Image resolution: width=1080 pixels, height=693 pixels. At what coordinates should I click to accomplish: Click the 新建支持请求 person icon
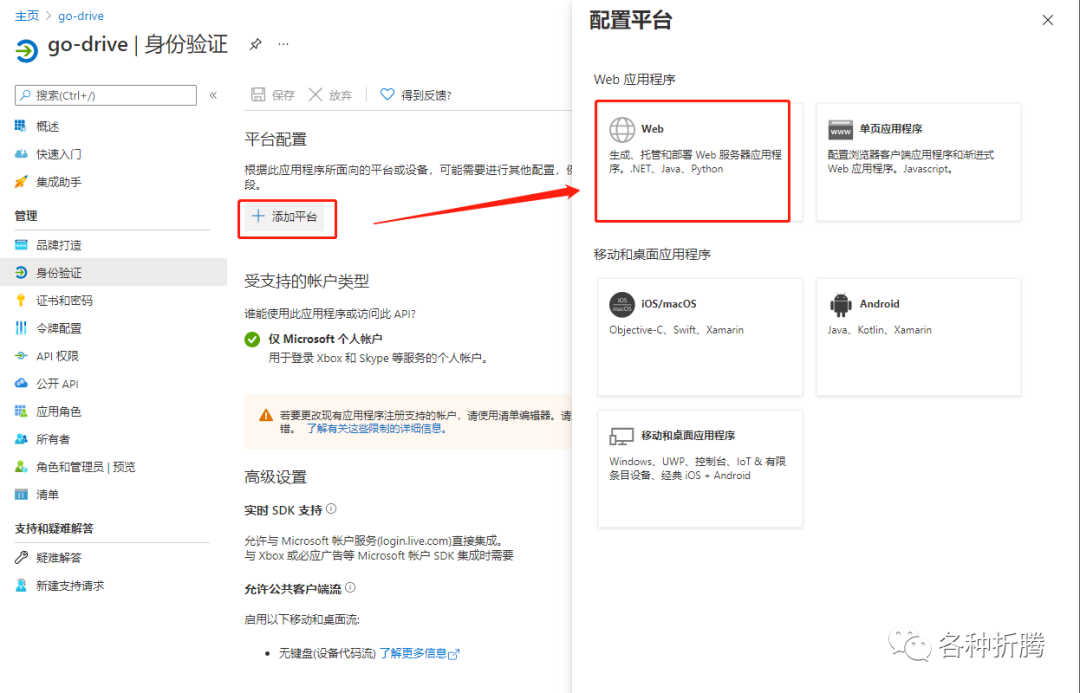(x=21, y=586)
